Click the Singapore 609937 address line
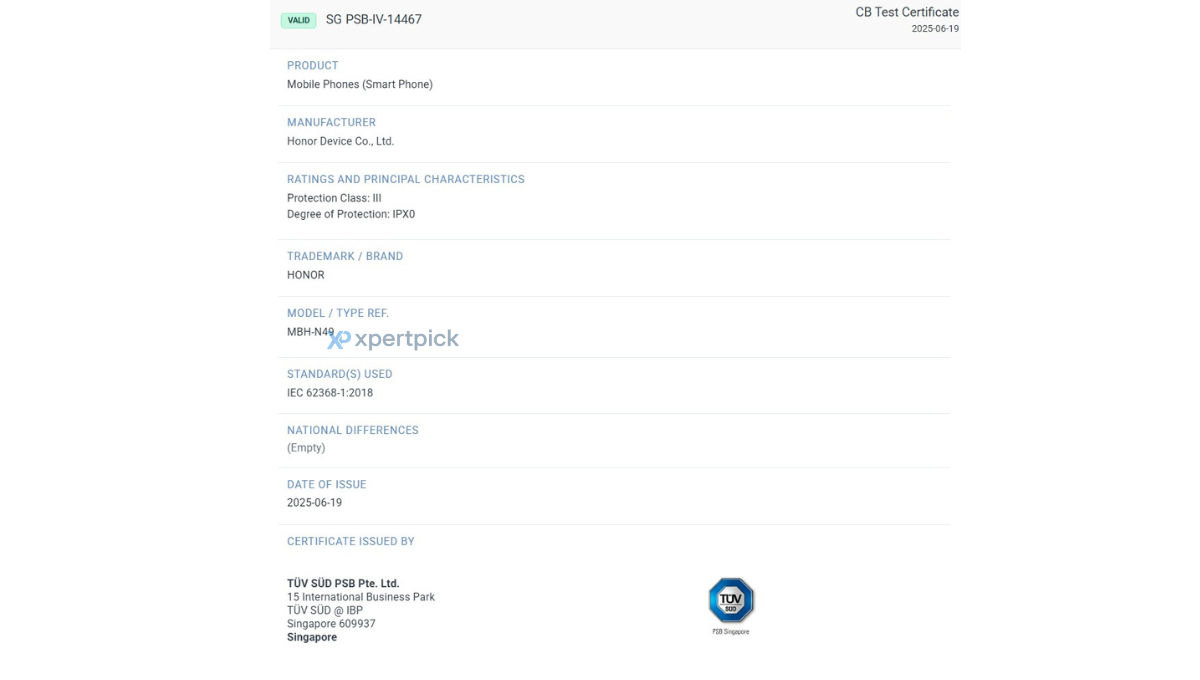Screen dimensions: 1200x680 click(331, 624)
